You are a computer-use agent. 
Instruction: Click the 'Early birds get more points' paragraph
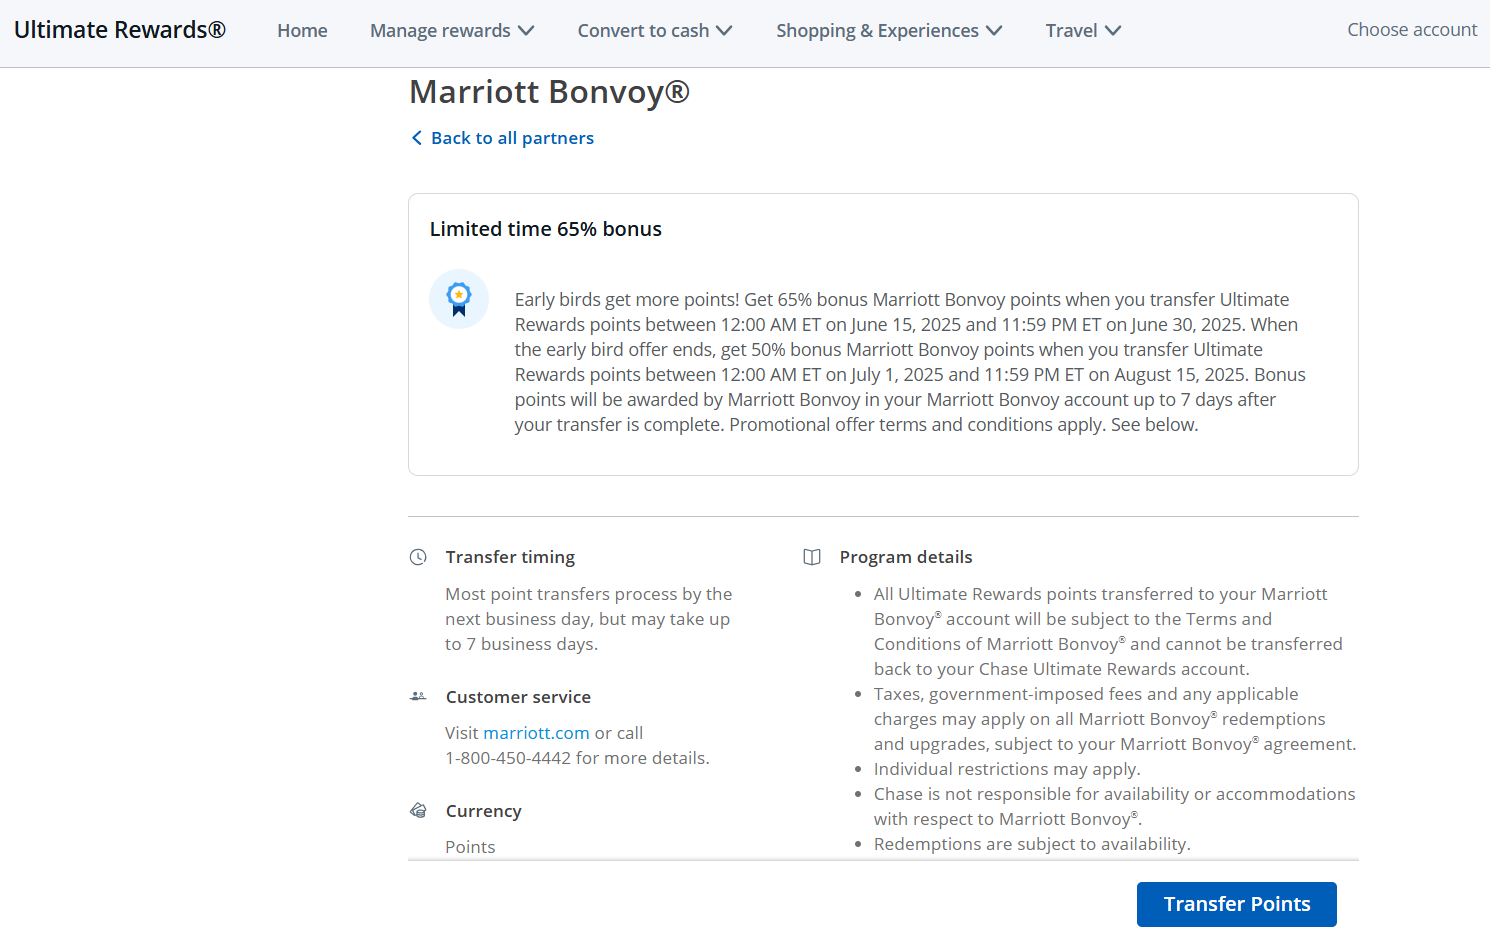click(x=910, y=362)
